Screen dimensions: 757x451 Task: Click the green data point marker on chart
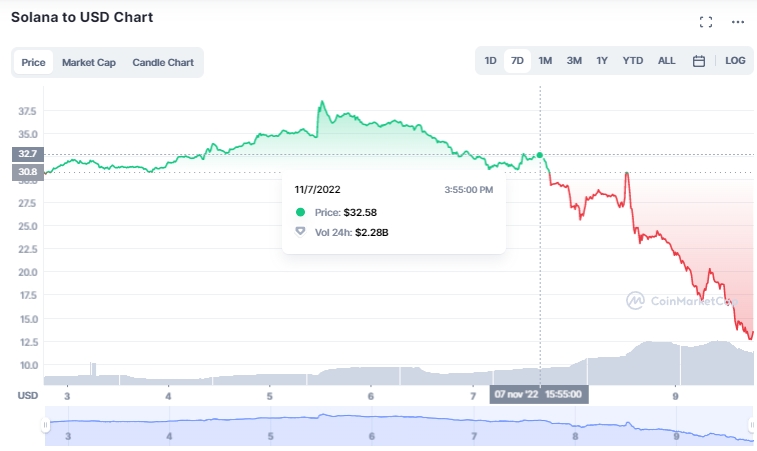click(x=540, y=155)
